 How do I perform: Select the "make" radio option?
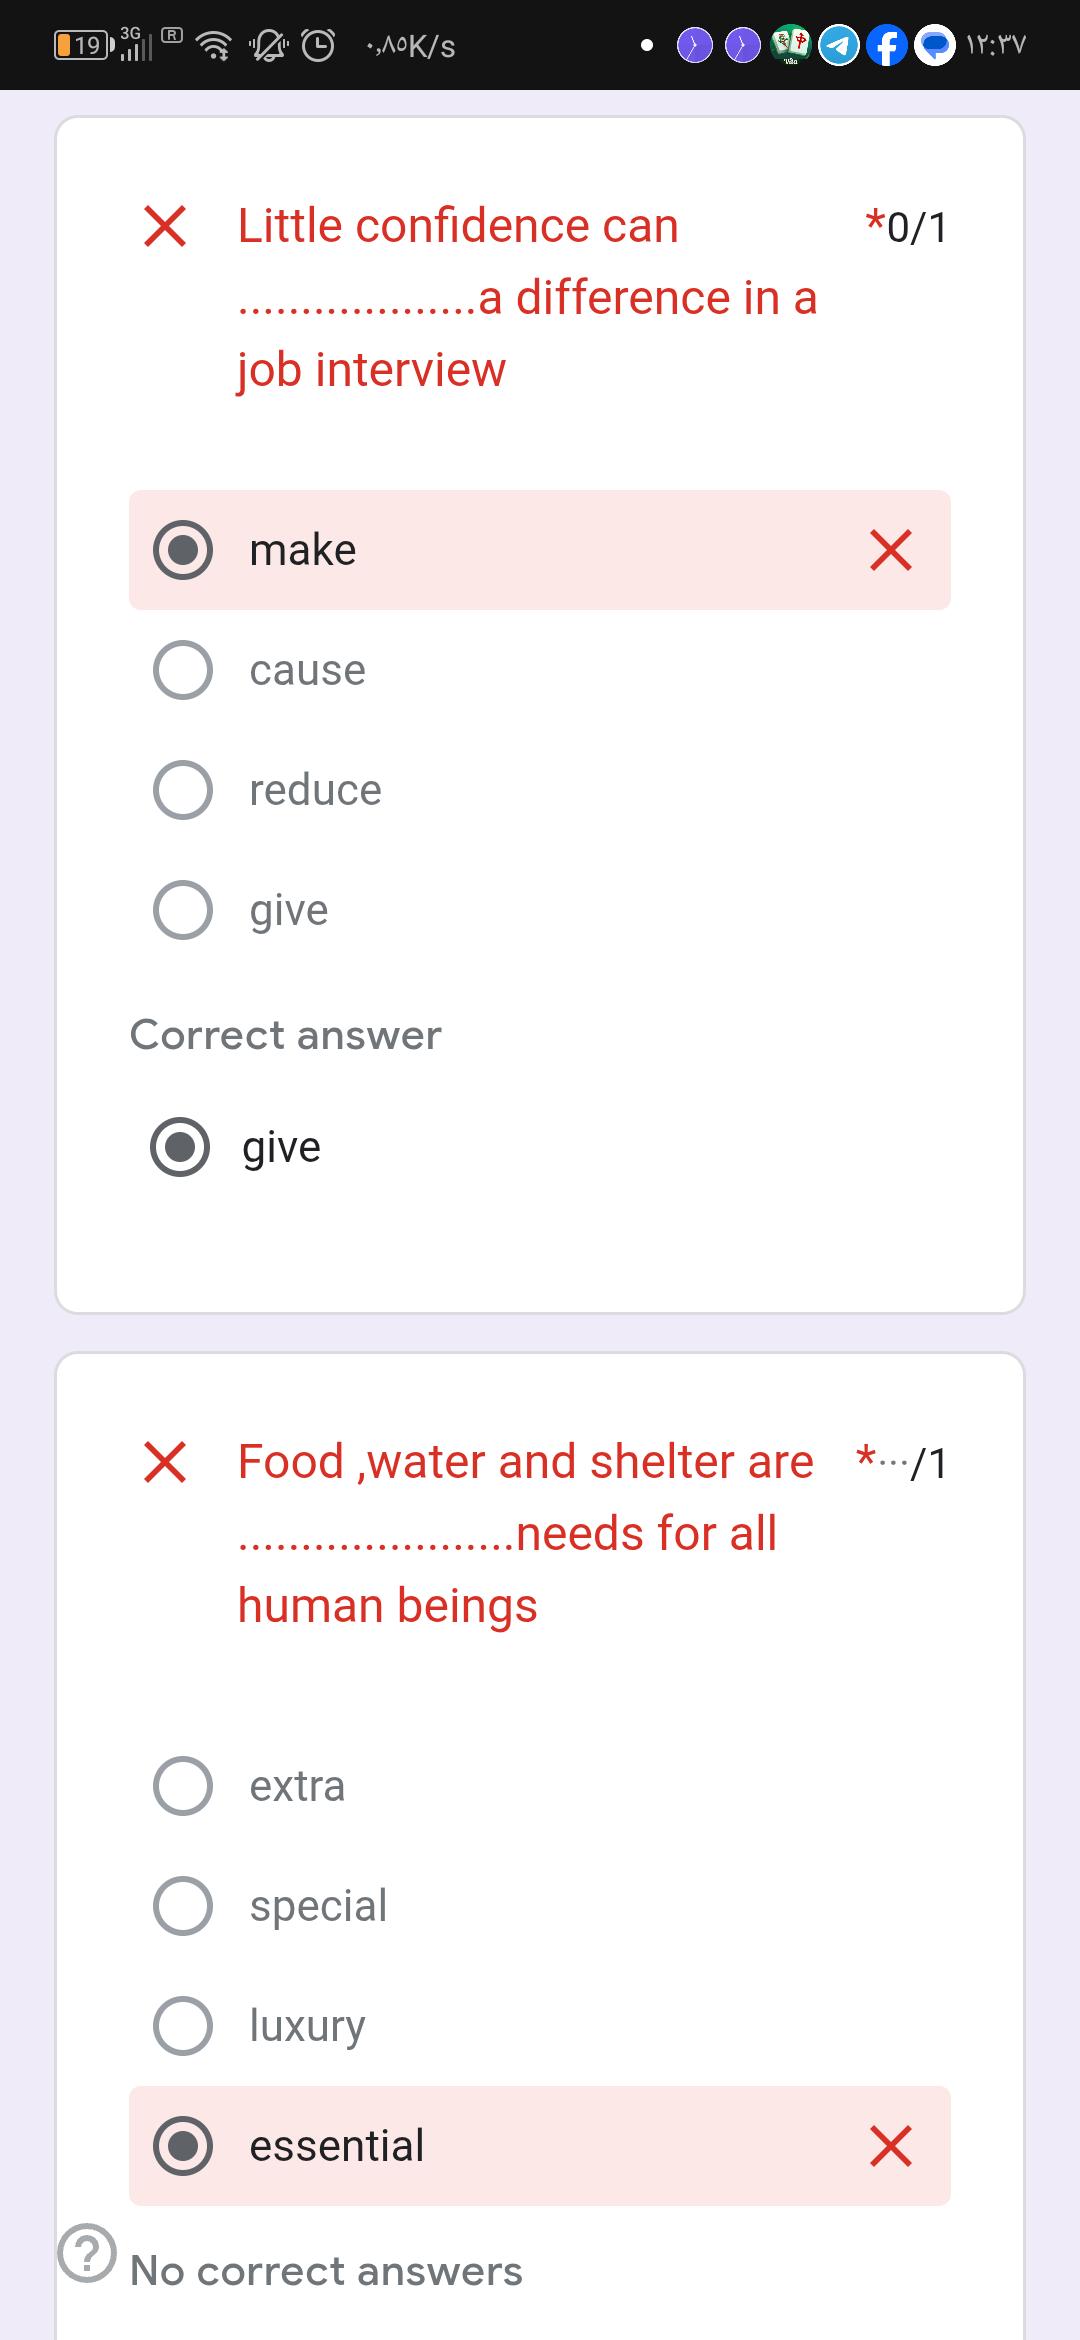click(183, 550)
